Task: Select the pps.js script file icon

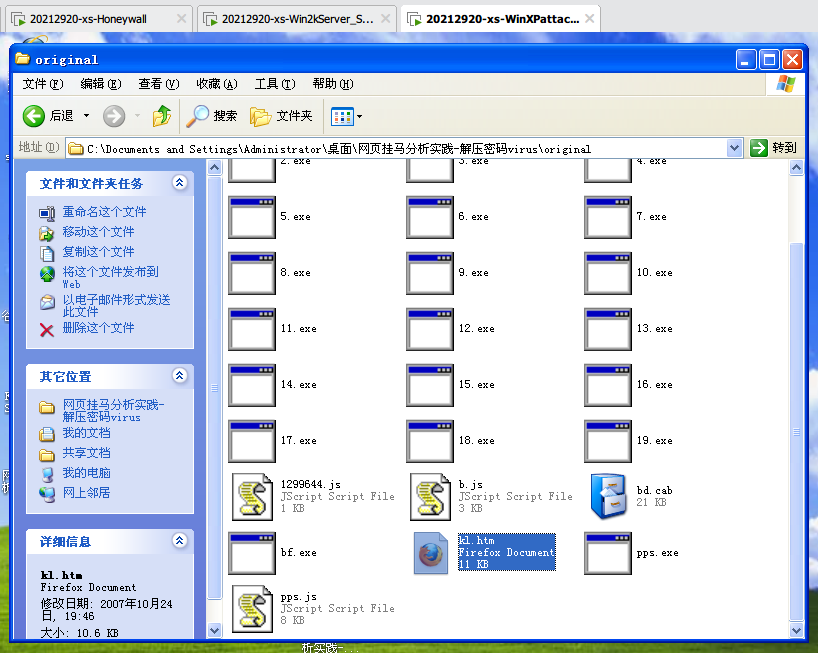Action: [x=252, y=609]
